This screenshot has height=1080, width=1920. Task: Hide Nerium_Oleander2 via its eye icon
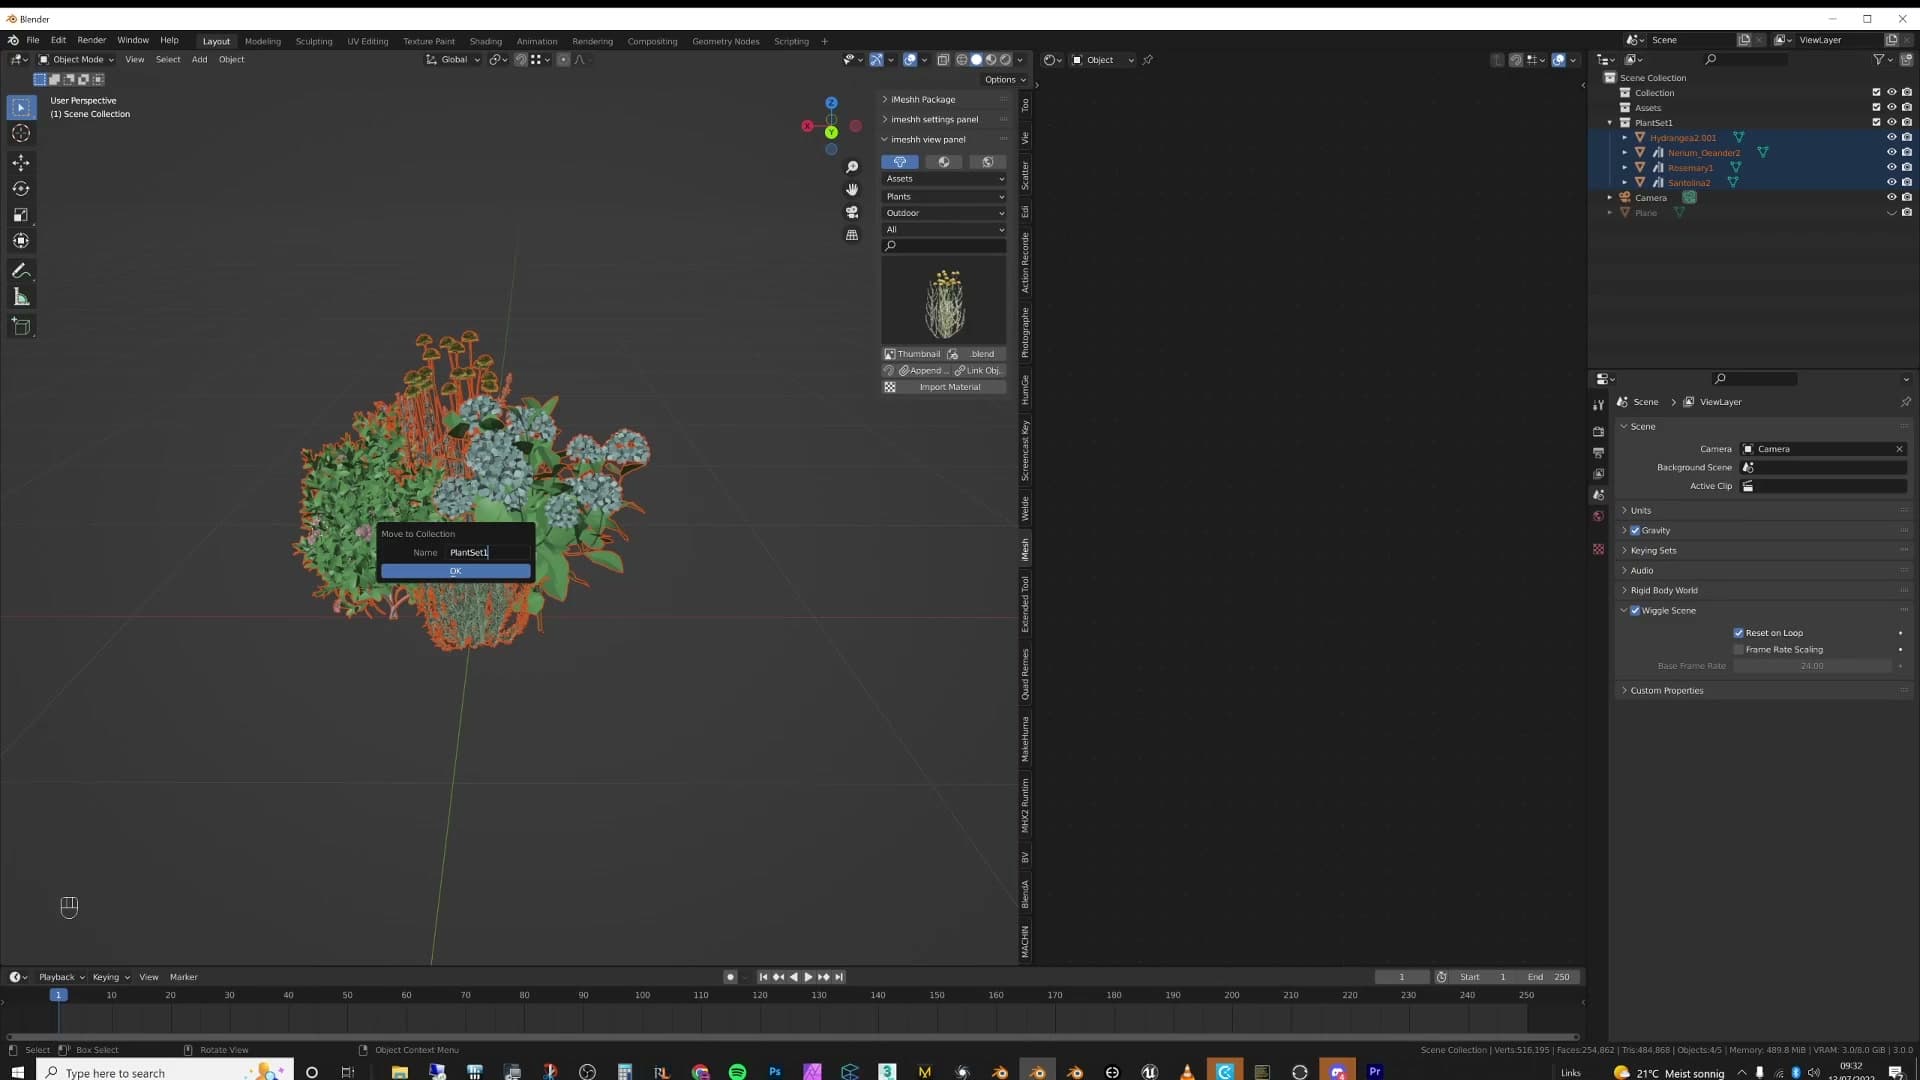1891,153
